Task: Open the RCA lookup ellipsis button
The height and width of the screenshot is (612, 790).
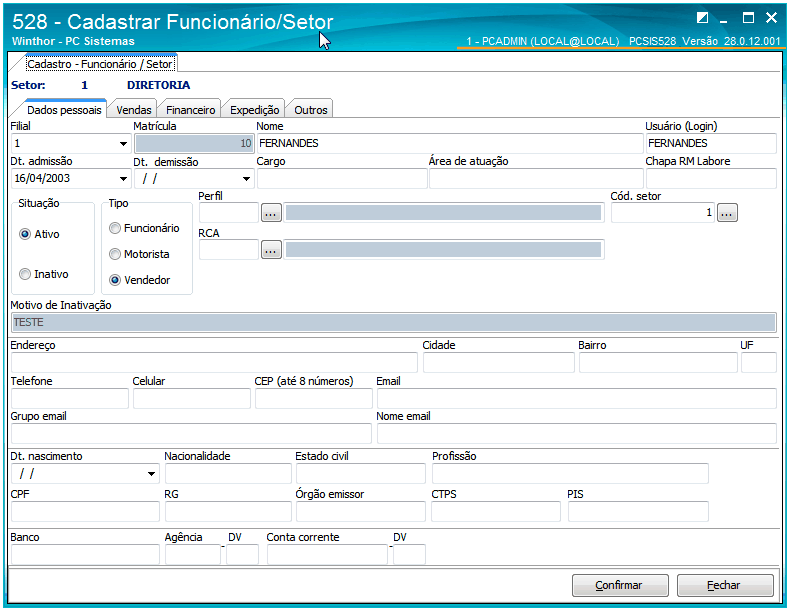Action: 271,250
